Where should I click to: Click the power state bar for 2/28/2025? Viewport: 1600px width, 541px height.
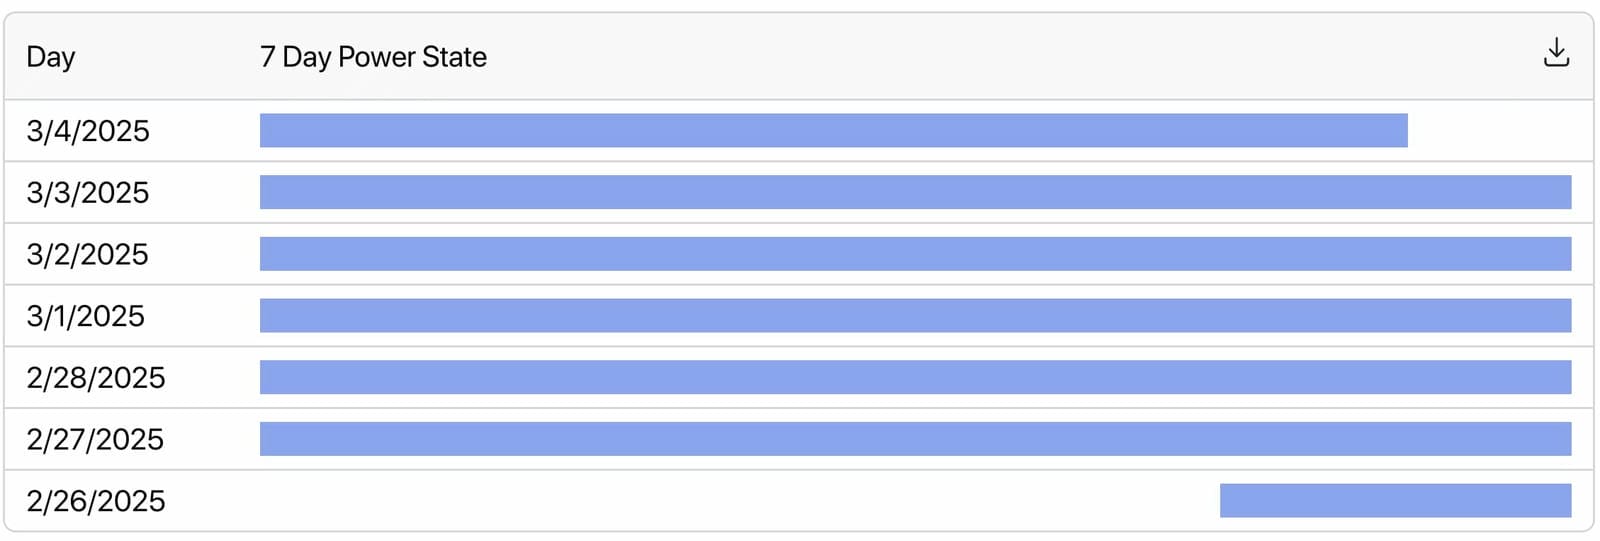[x=915, y=378]
